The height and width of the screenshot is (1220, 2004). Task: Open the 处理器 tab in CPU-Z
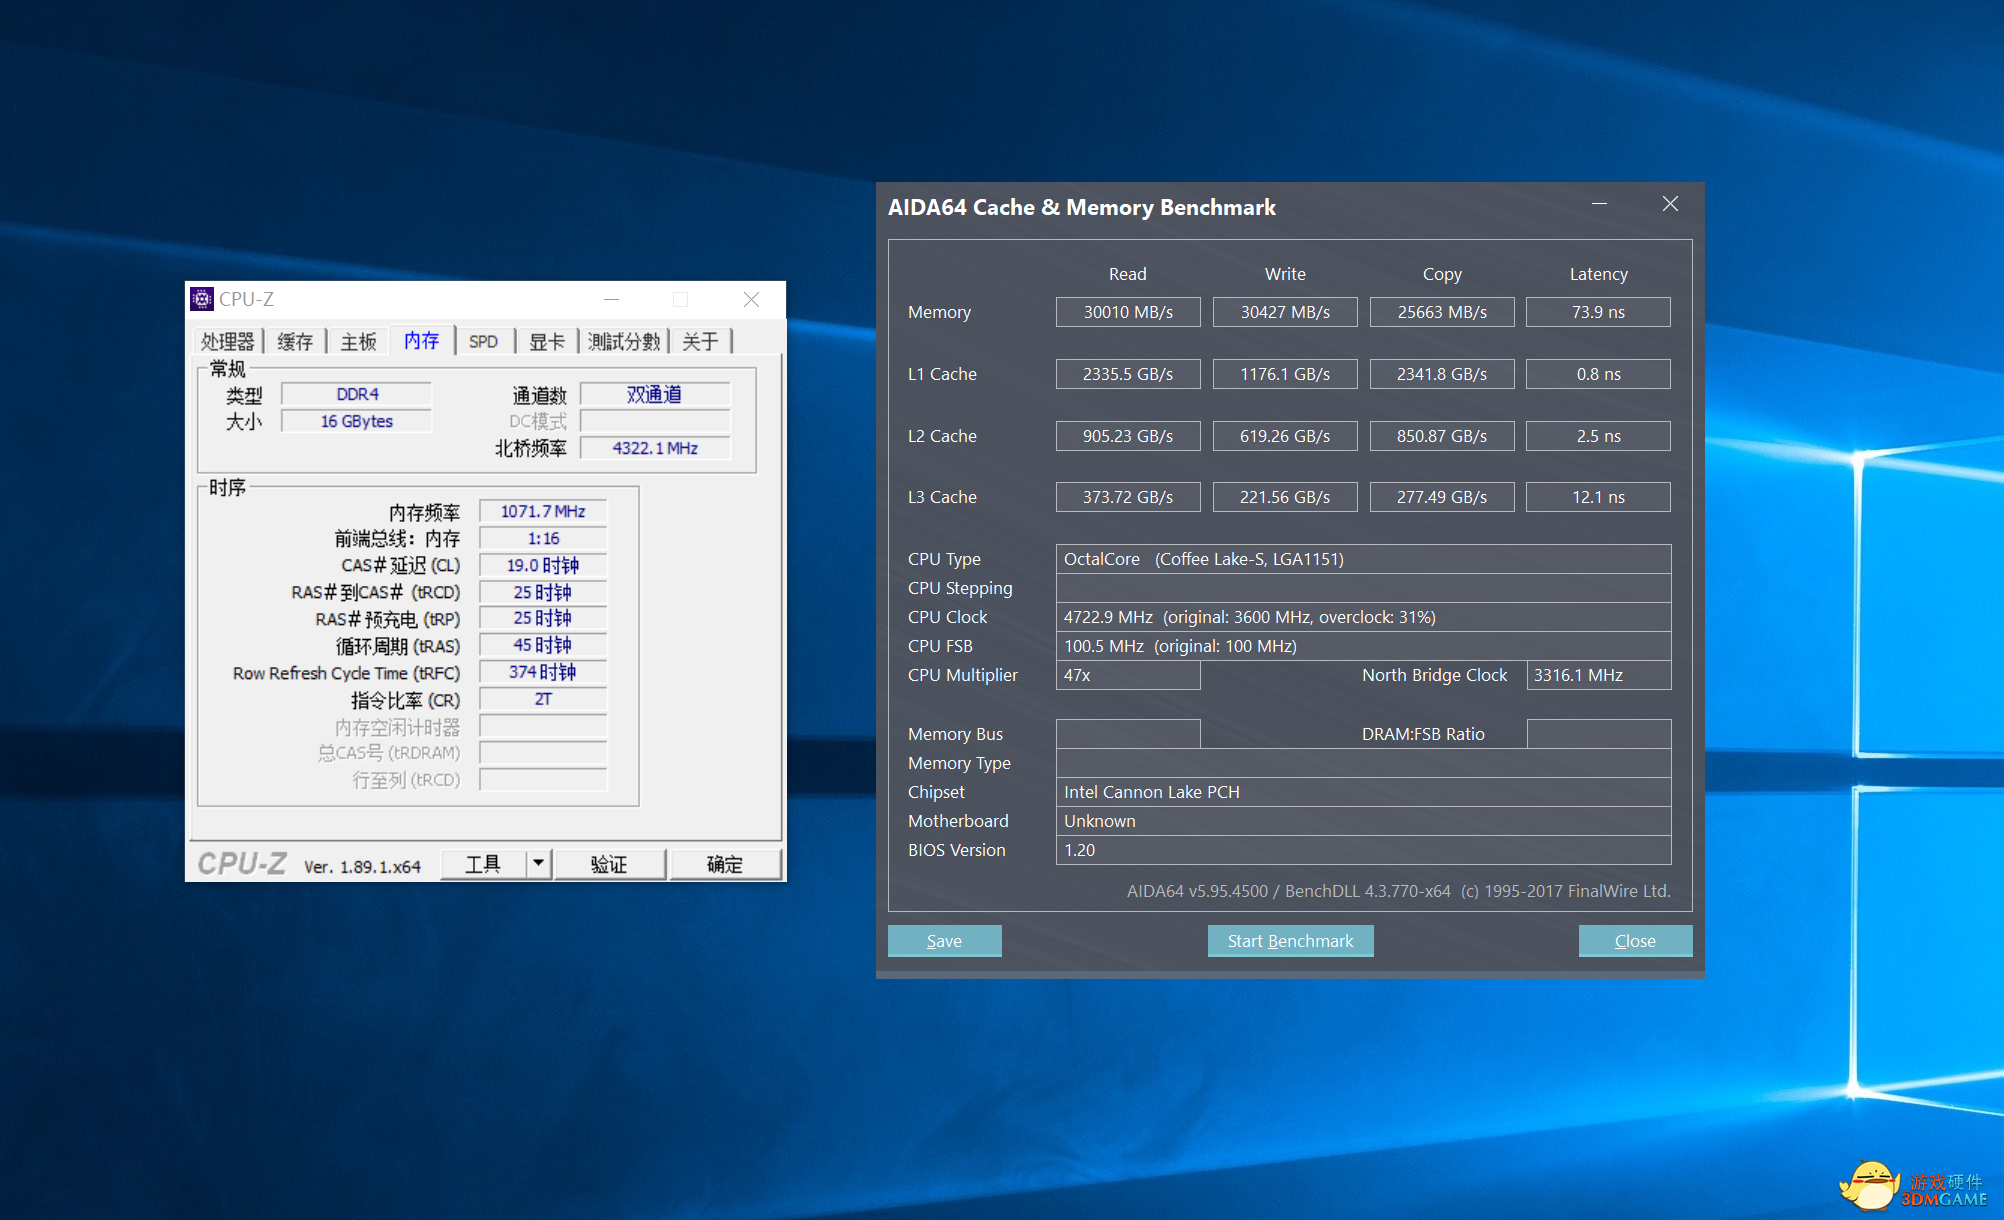(228, 342)
